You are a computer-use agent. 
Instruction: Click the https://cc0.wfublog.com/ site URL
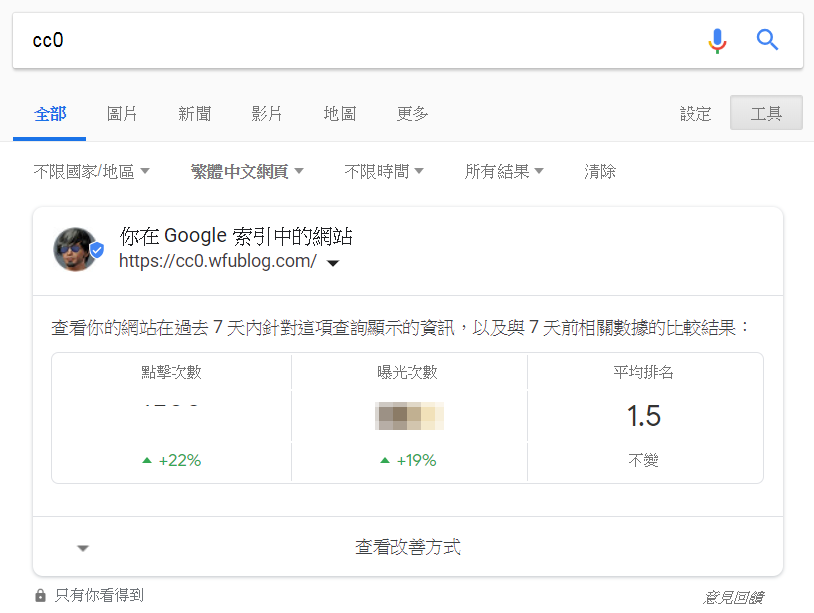point(218,261)
